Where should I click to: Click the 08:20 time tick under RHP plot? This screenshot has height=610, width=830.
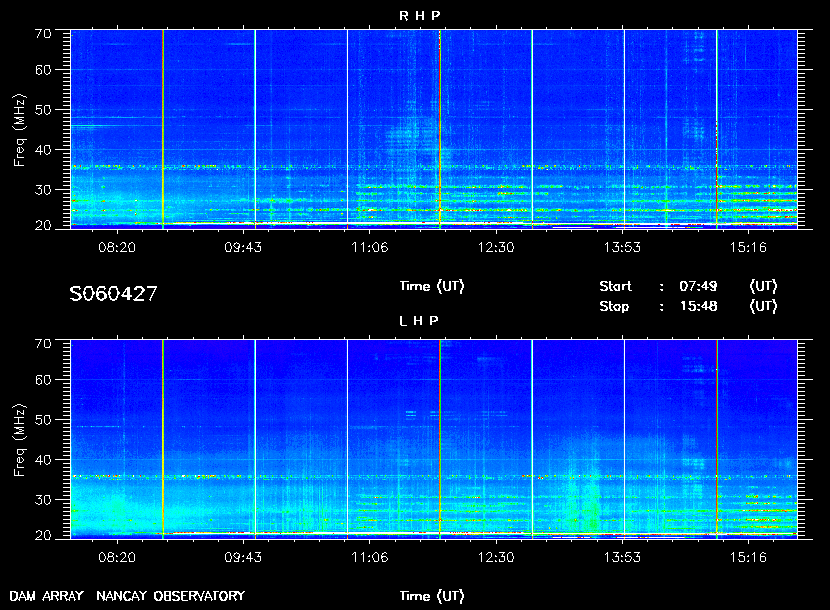[117, 247]
